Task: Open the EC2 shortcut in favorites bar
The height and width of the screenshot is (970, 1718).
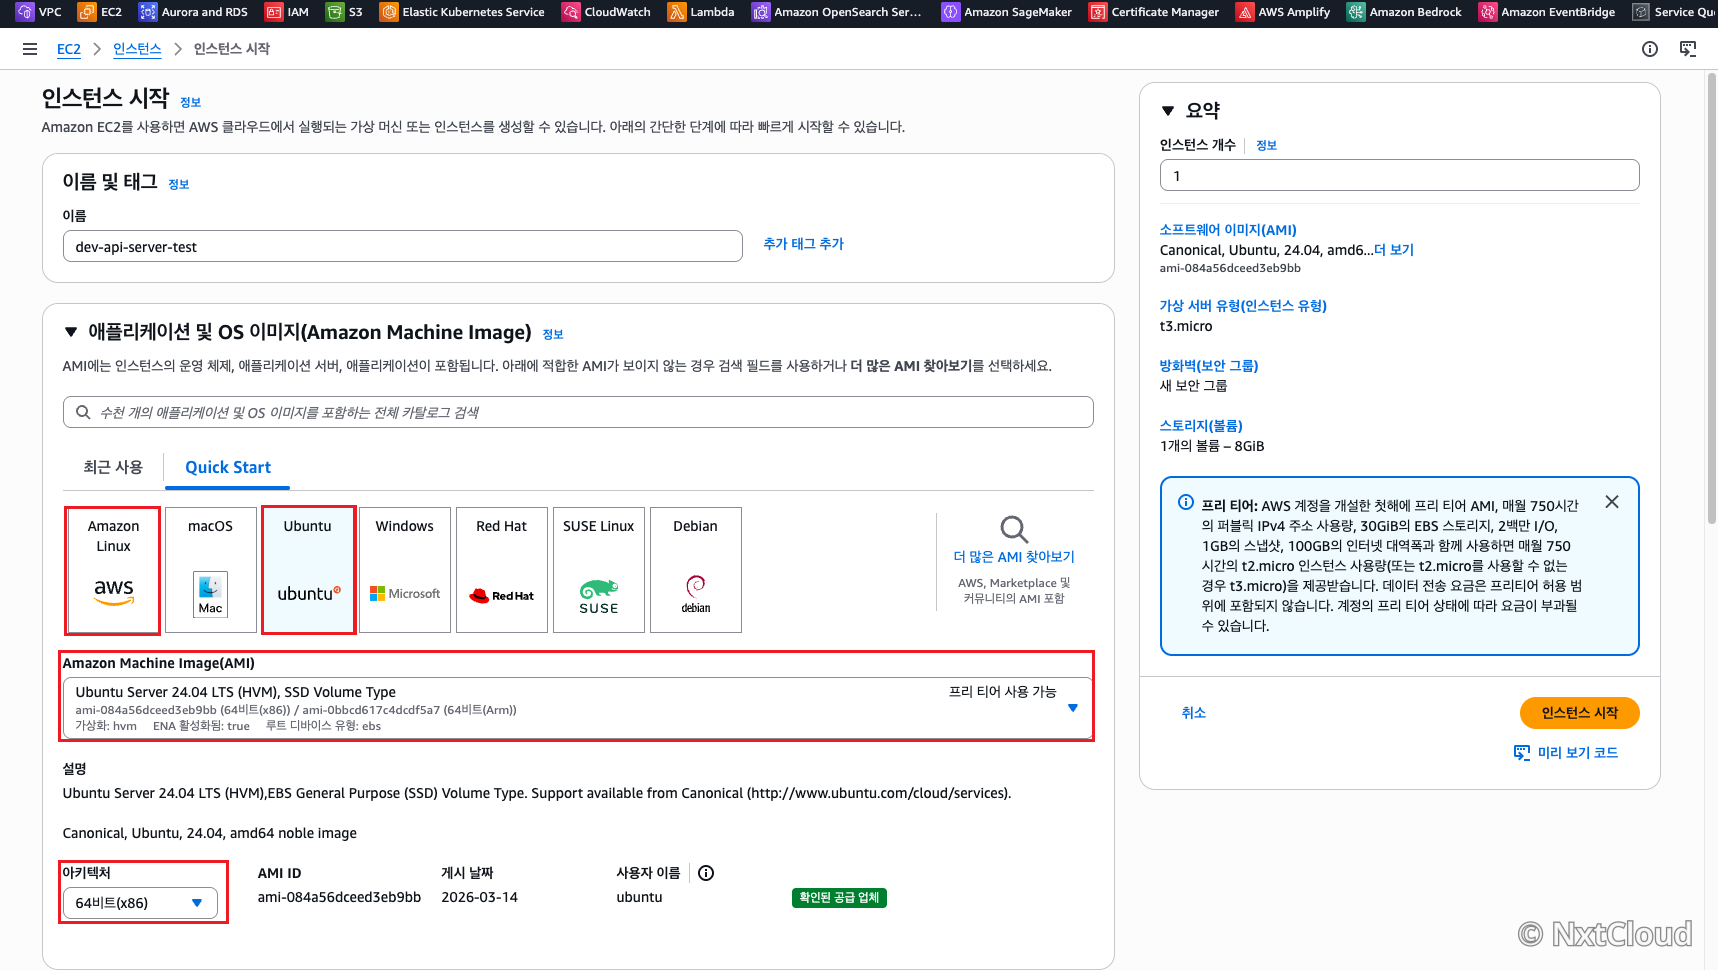Action: 100,12
